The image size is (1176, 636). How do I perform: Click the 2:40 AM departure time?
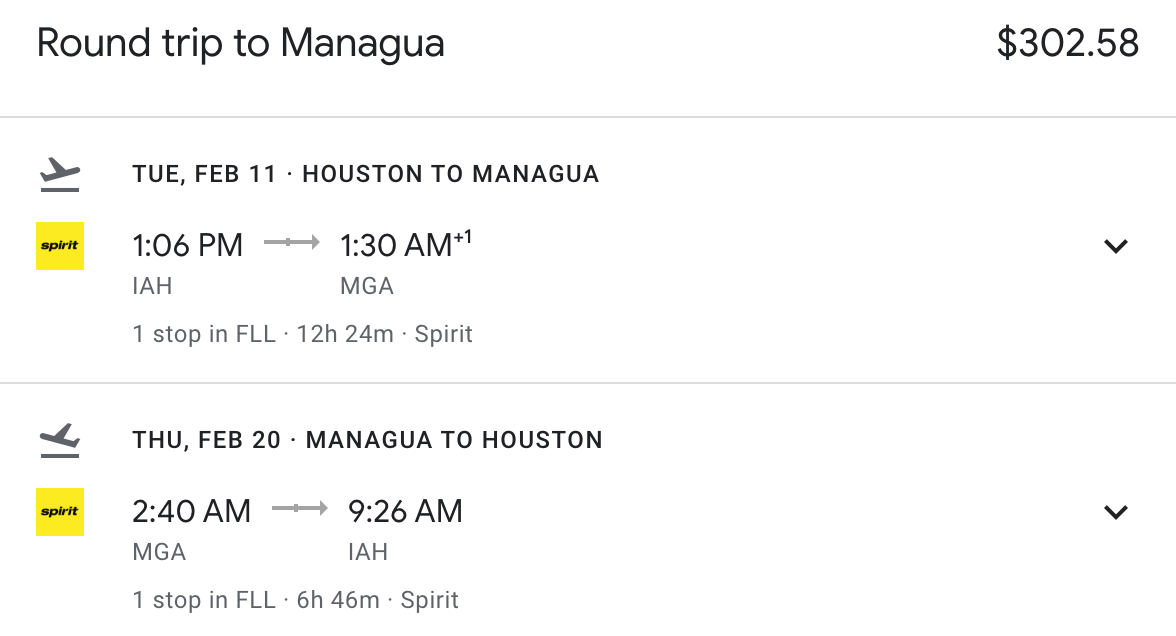pos(191,511)
